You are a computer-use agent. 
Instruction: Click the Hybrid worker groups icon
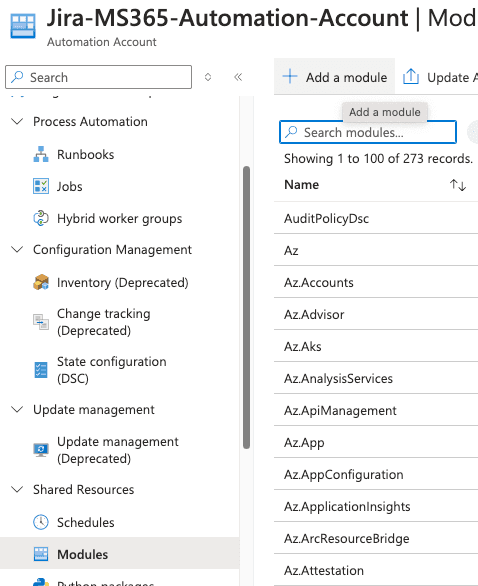coord(41,219)
